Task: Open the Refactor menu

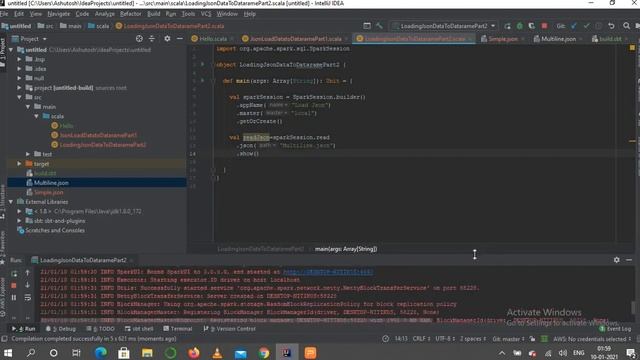Action: [130, 14]
